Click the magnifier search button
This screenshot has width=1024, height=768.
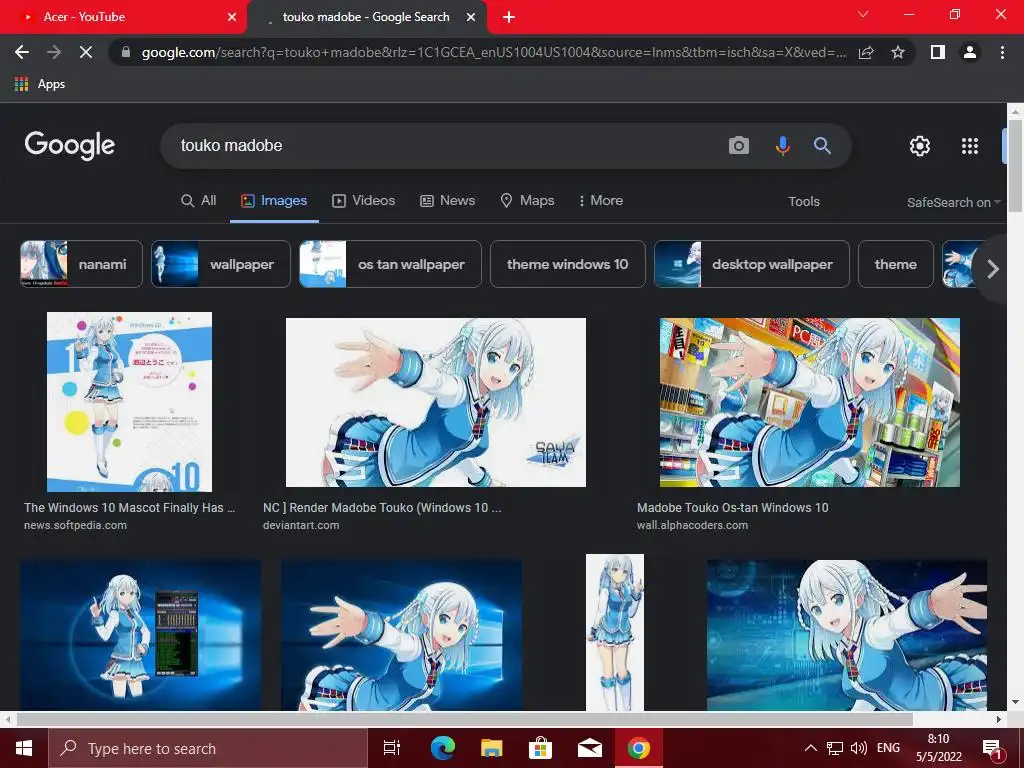coord(822,145)
